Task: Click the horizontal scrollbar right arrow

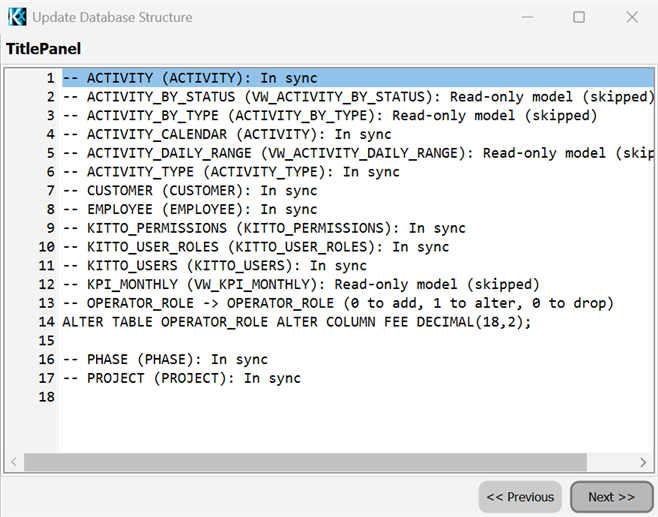Action: tap(643, 462)
